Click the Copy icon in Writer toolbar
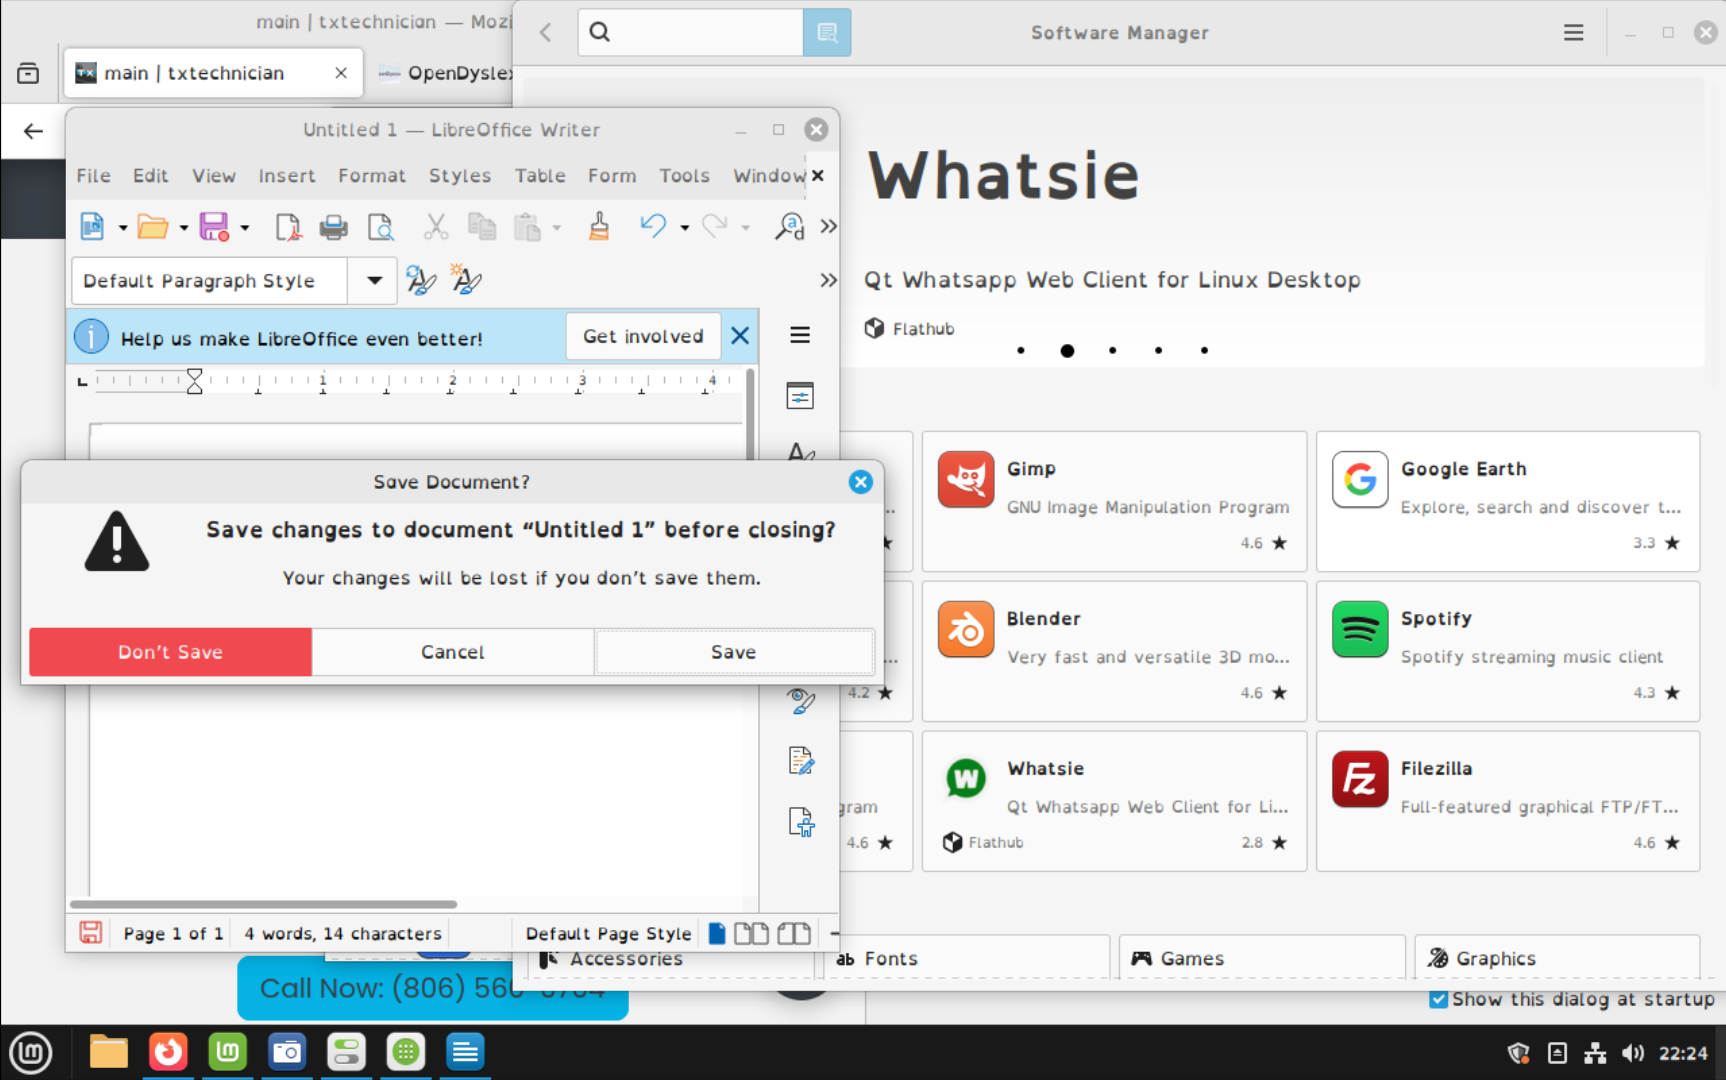 pos(482,227)
